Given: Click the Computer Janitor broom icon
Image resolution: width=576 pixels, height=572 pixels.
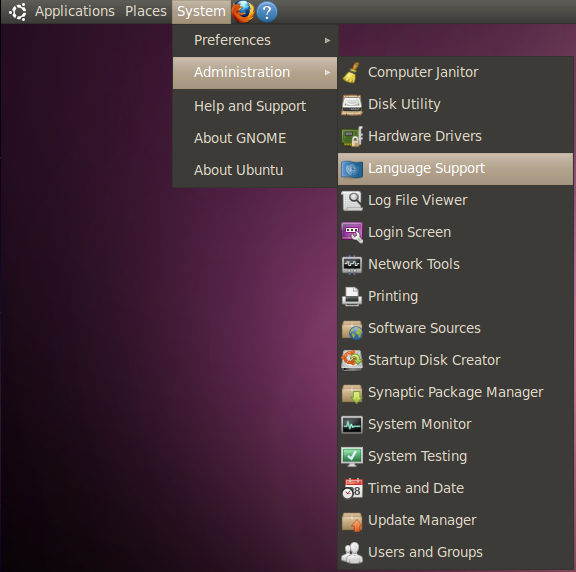Looking at the screenshot, I should [x=352, y=73].
